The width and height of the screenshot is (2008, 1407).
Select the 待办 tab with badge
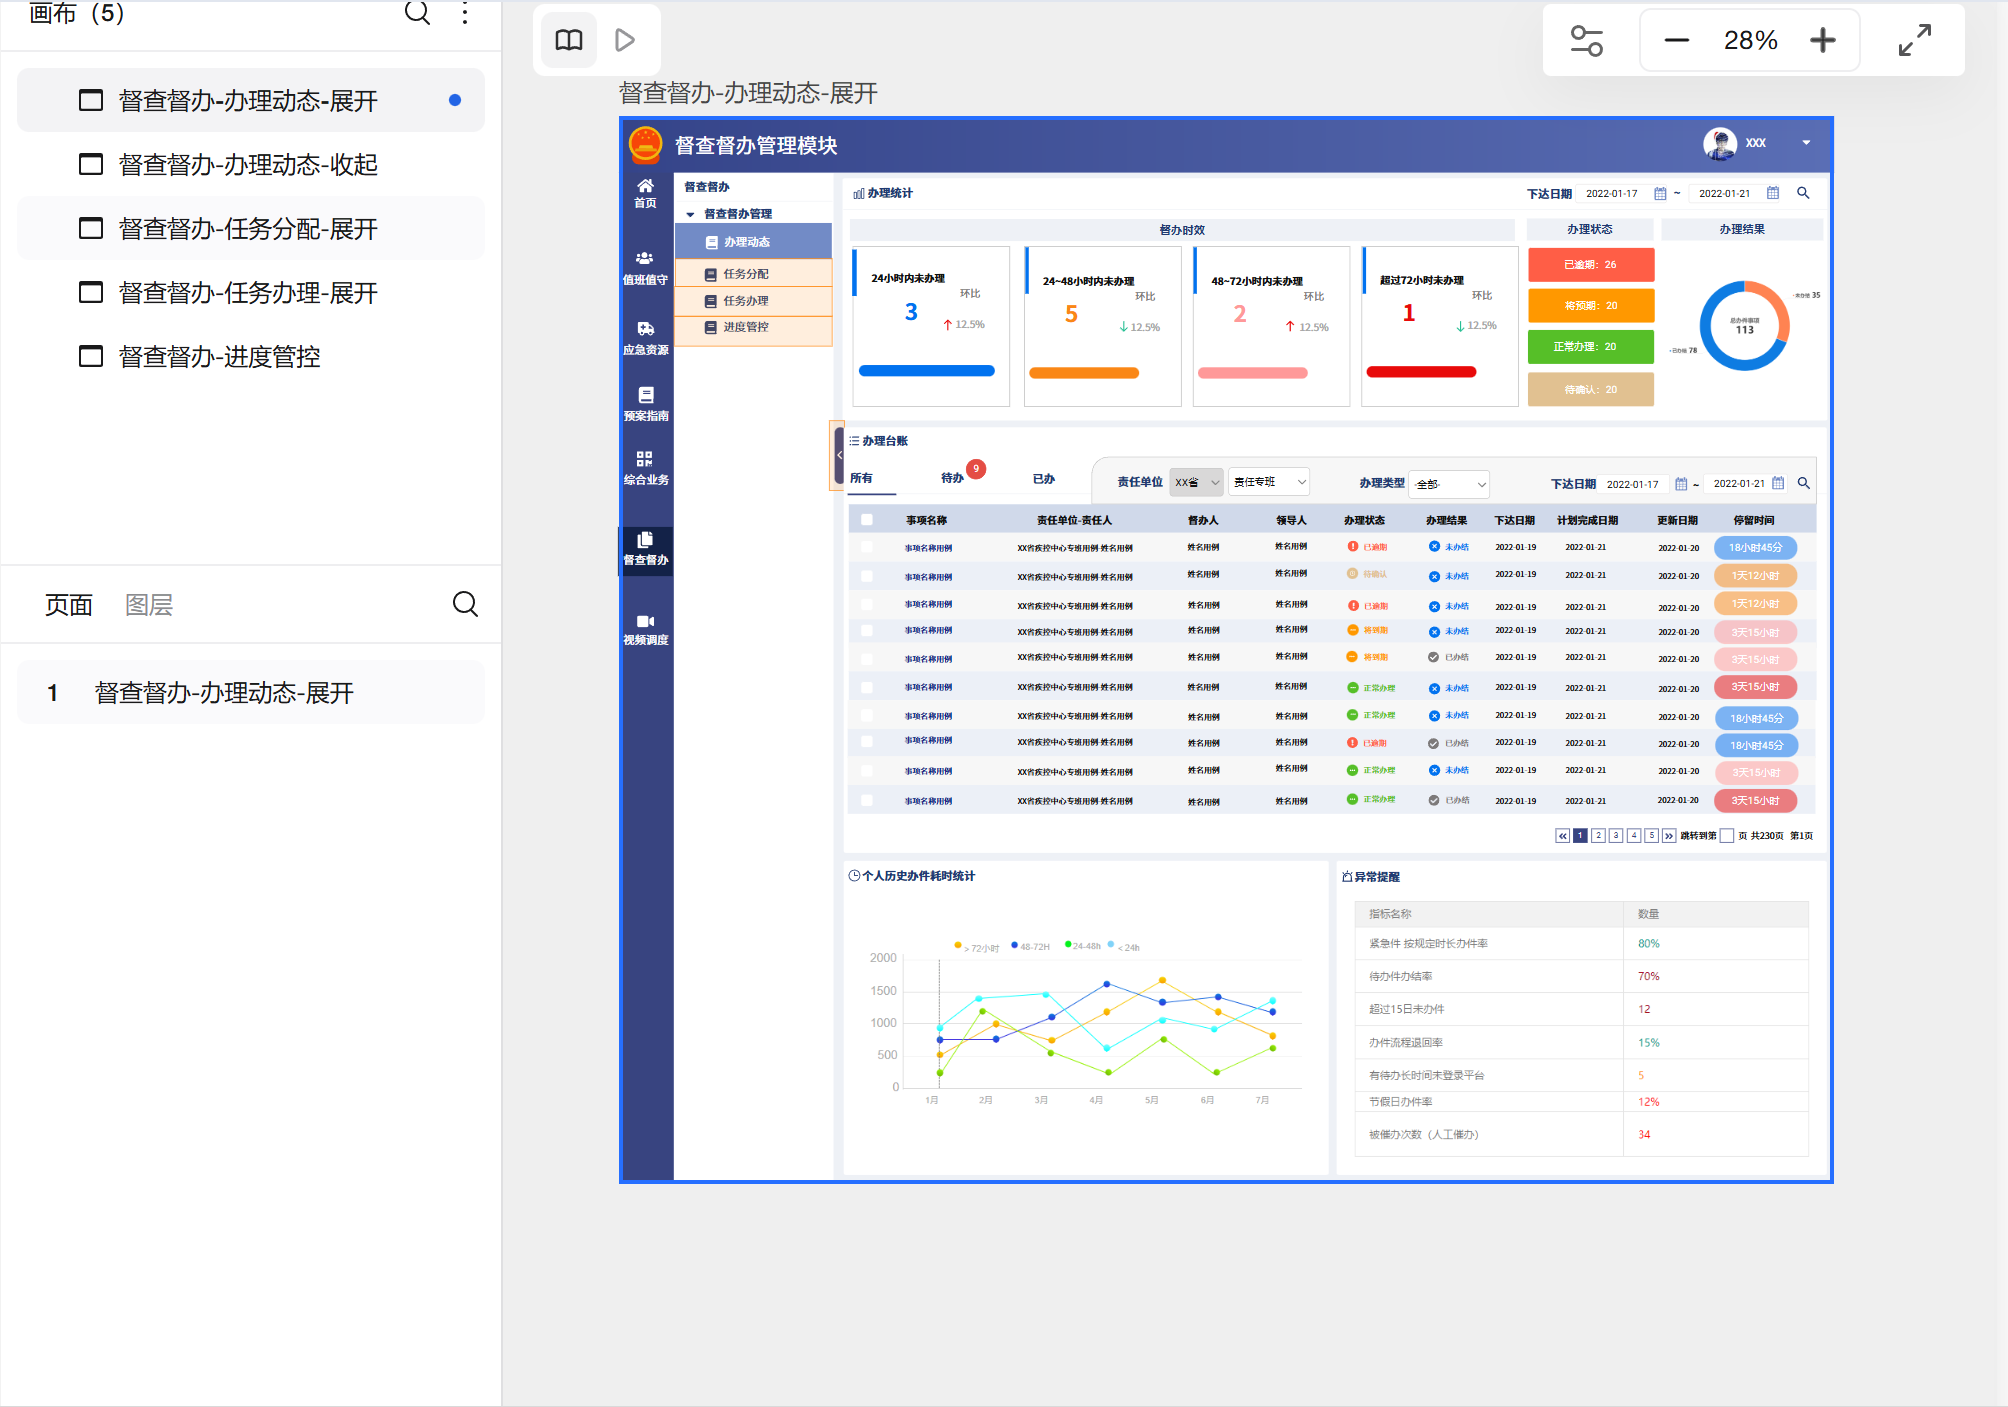pyautogui.click(x=952, y=478)
